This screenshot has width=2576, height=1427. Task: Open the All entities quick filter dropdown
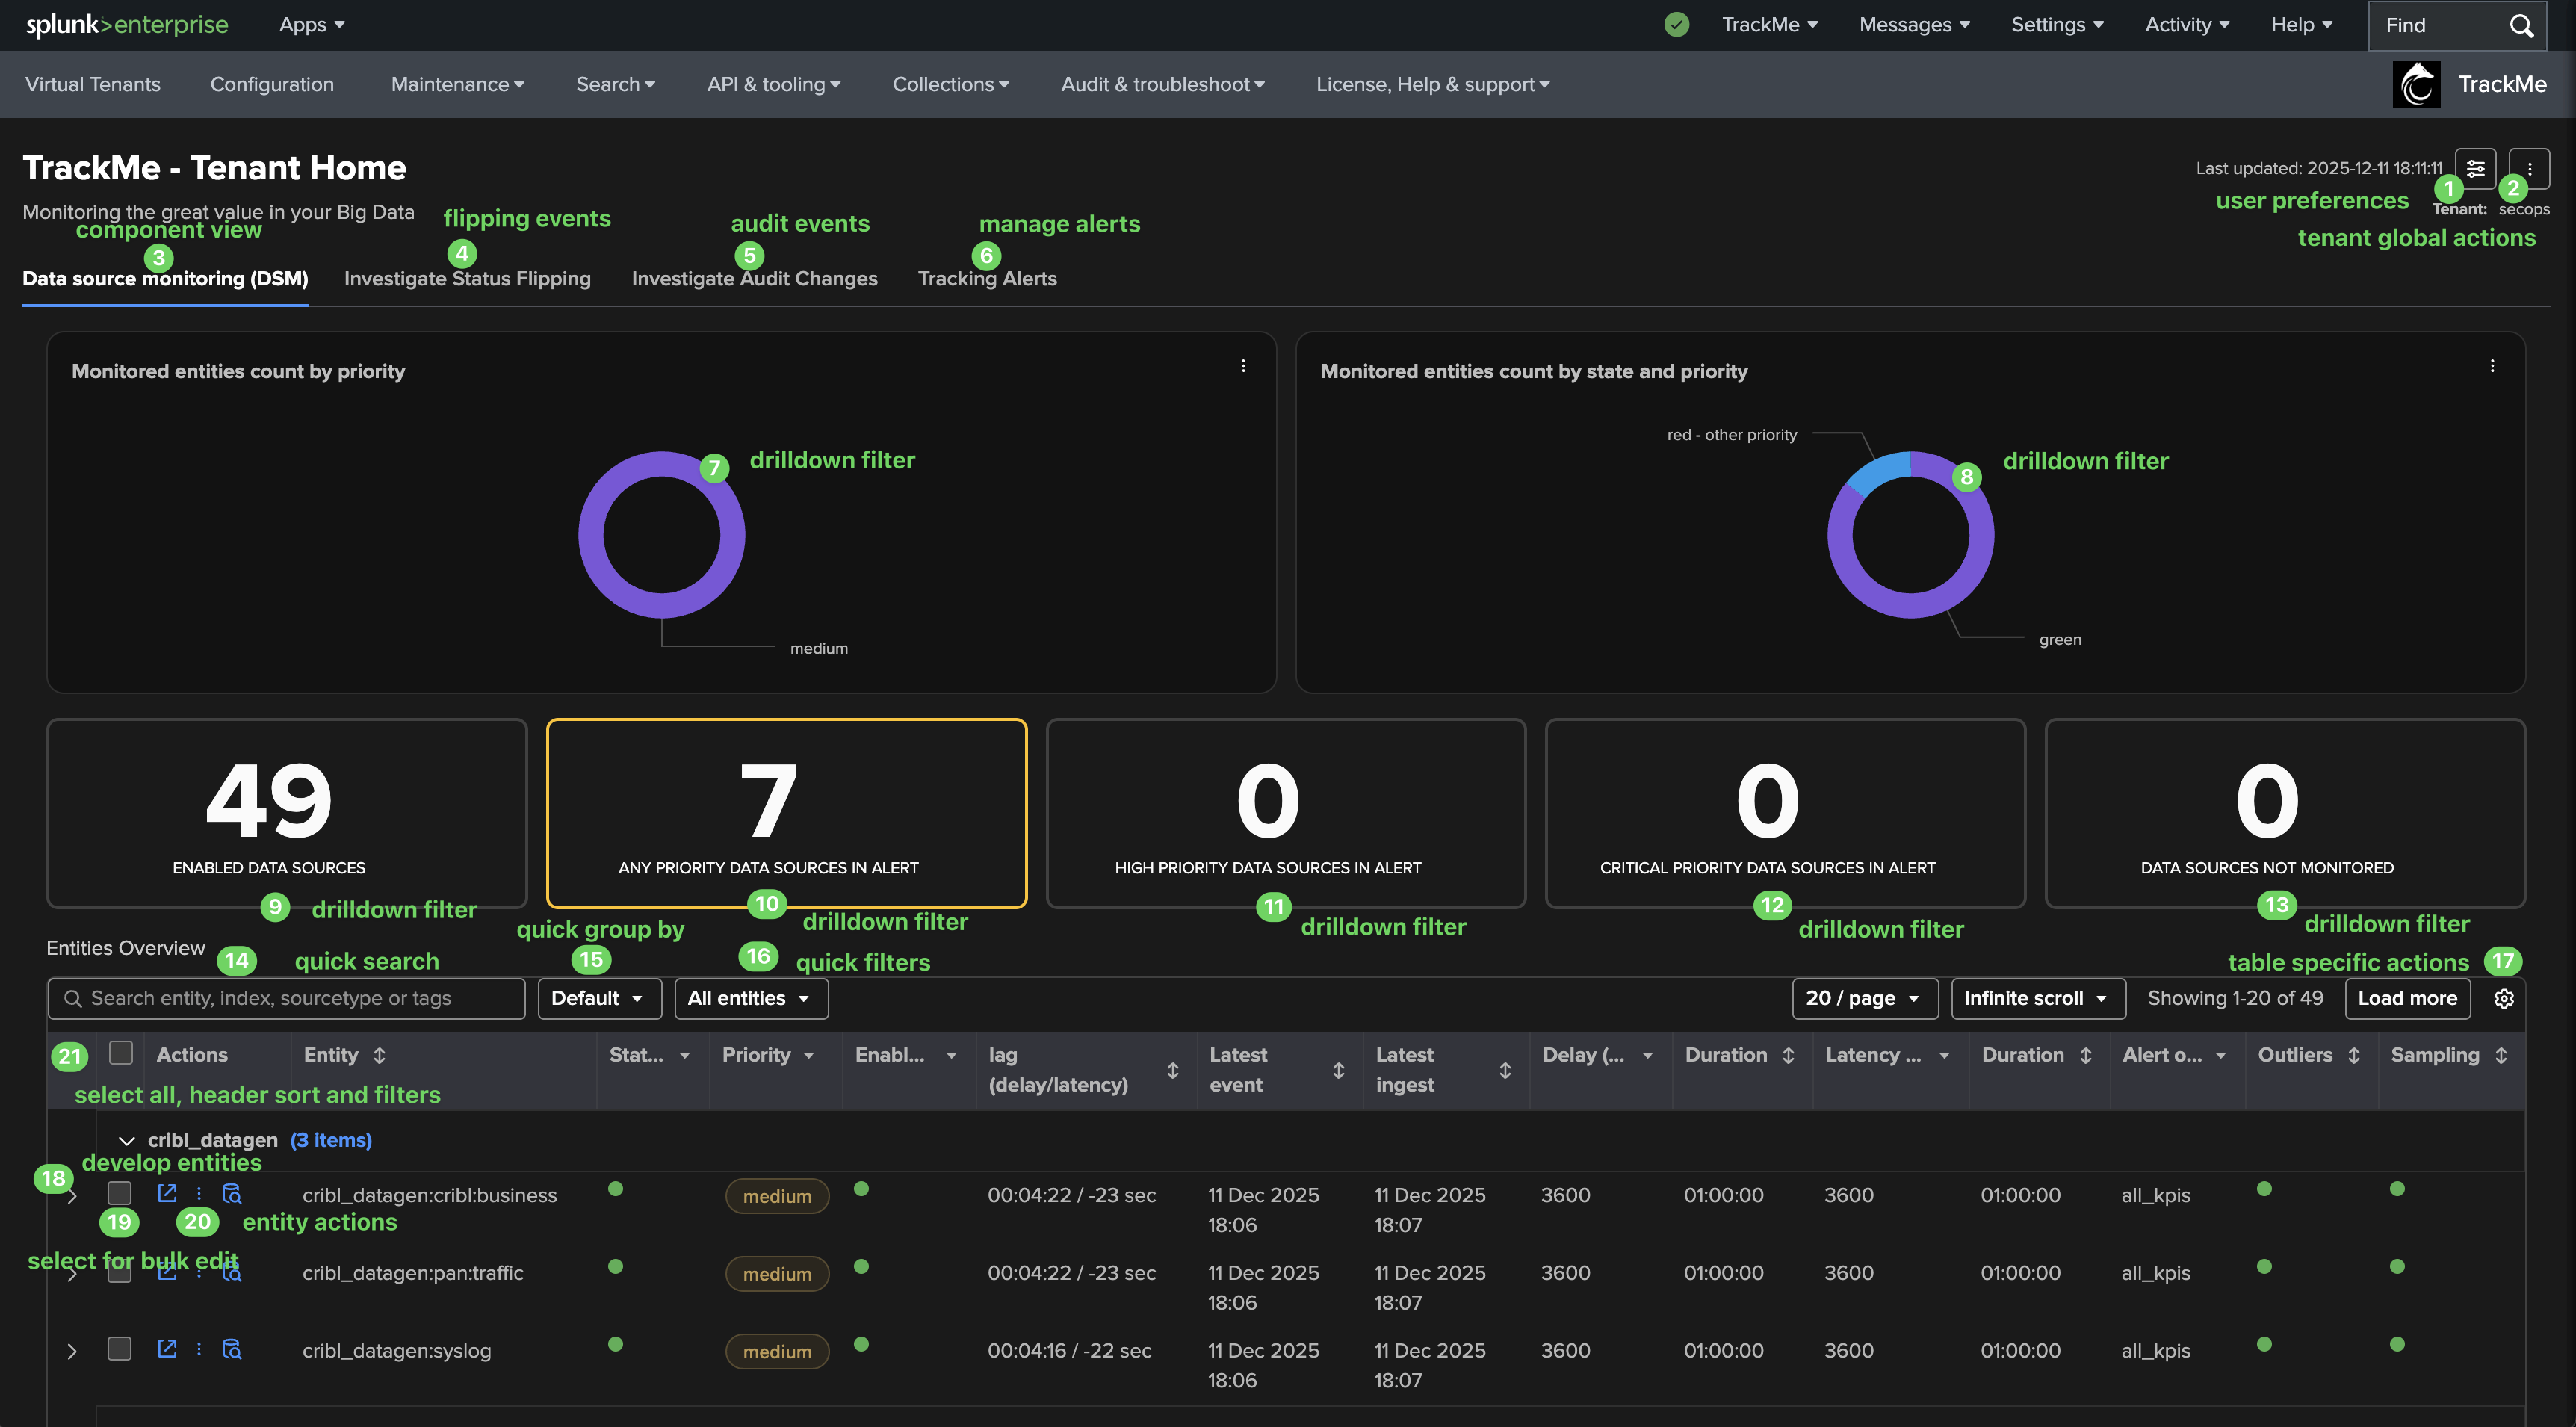click(x=751, y=998)
